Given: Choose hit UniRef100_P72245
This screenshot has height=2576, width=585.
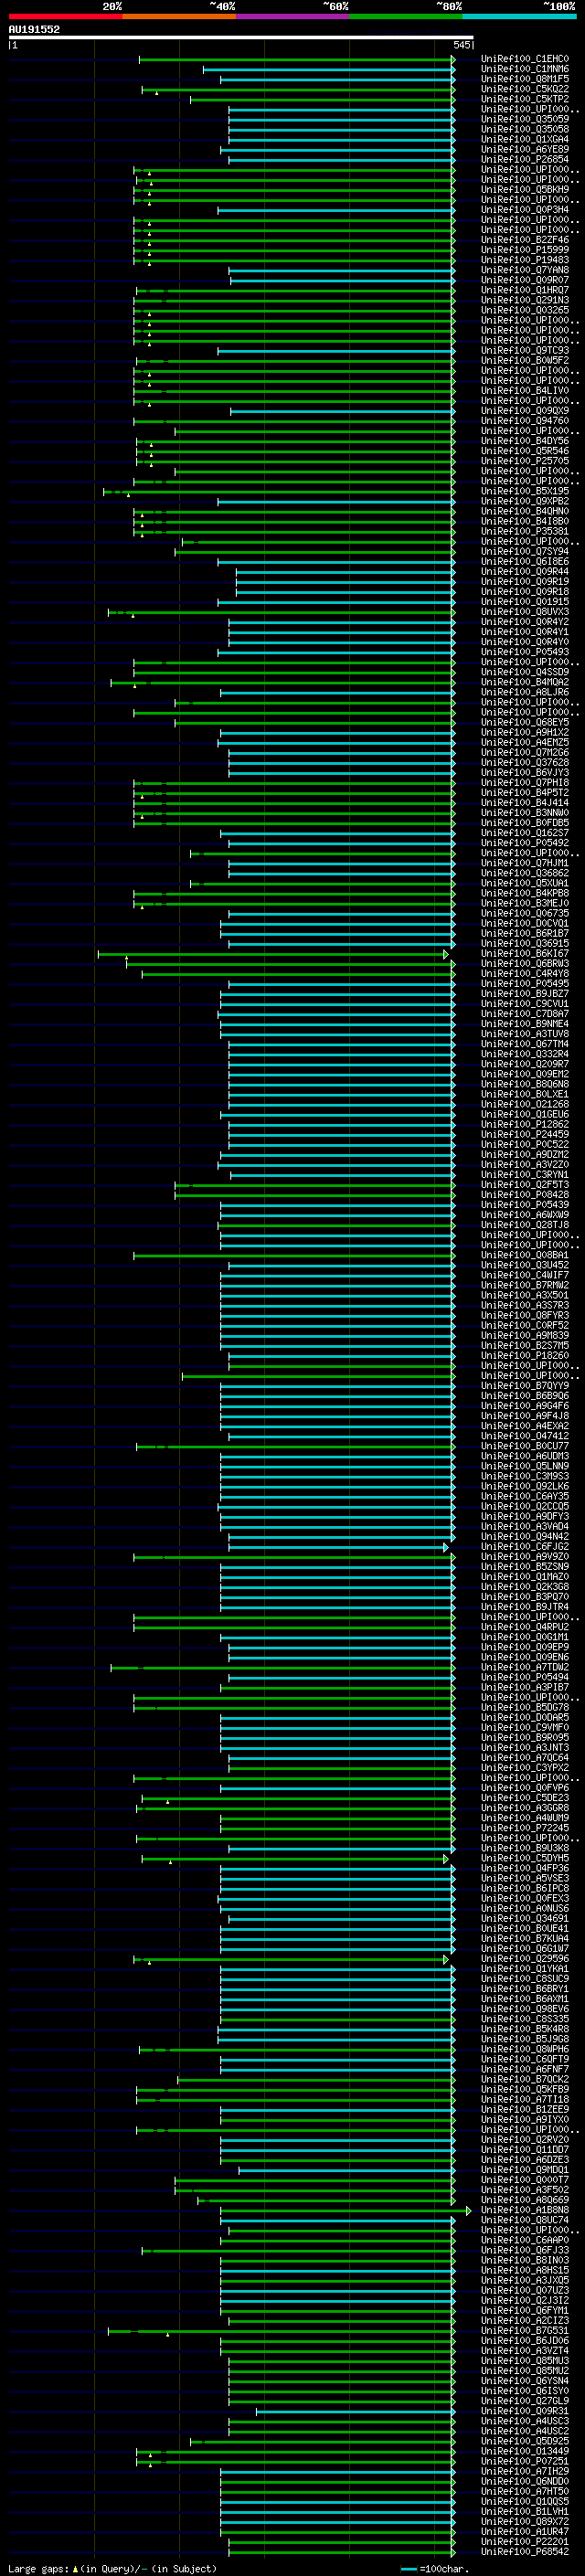Looking at the screenshot, I should coord(524,1828).
